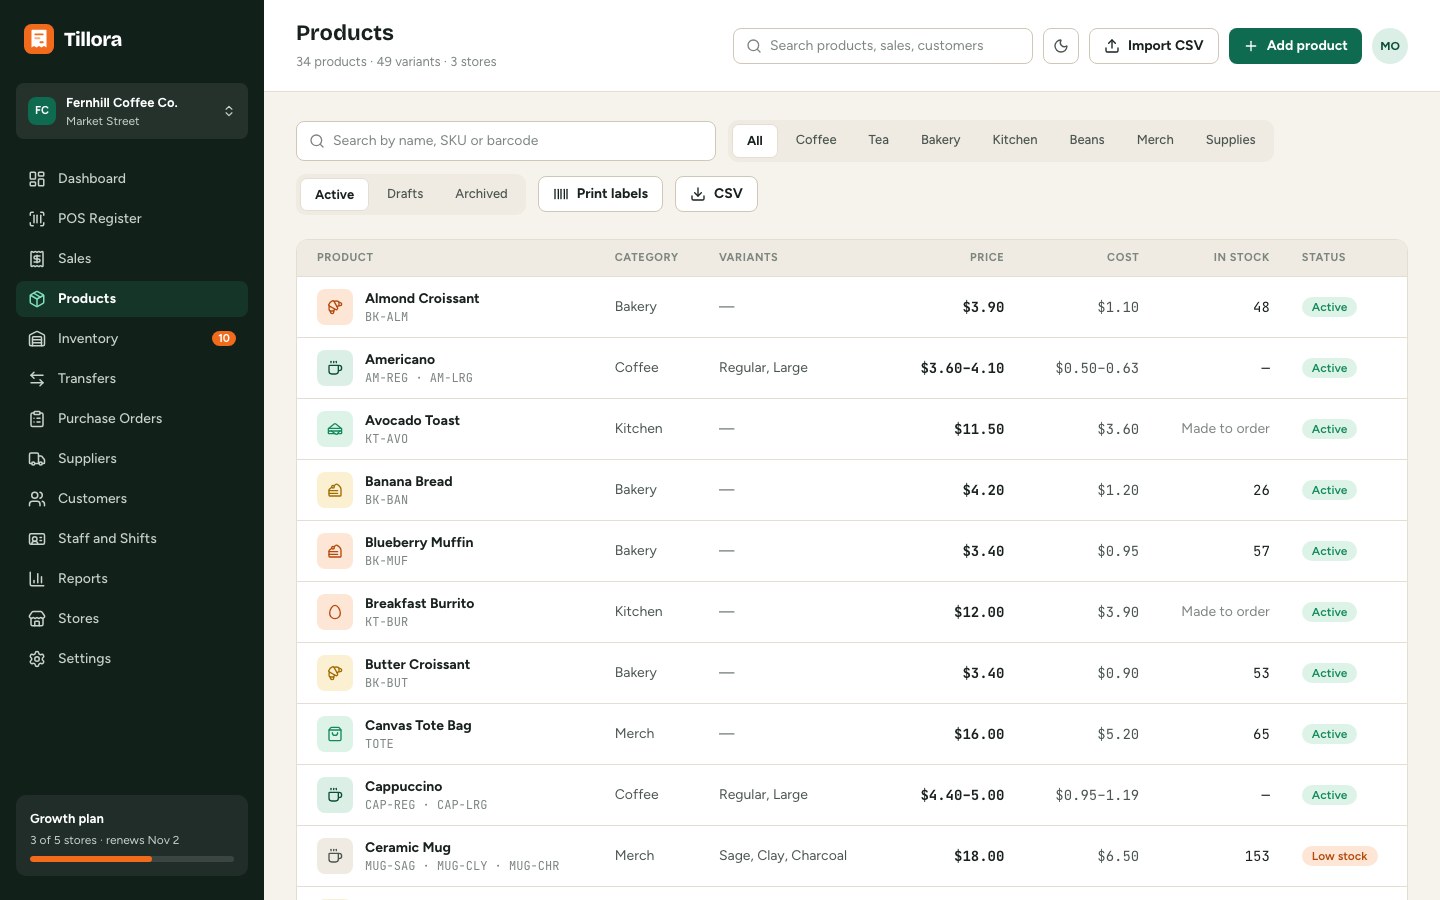Click the Low stock badge for Ceramic Mug
Viewport: 1440px width, 900px height.
tap(1339, 856)
